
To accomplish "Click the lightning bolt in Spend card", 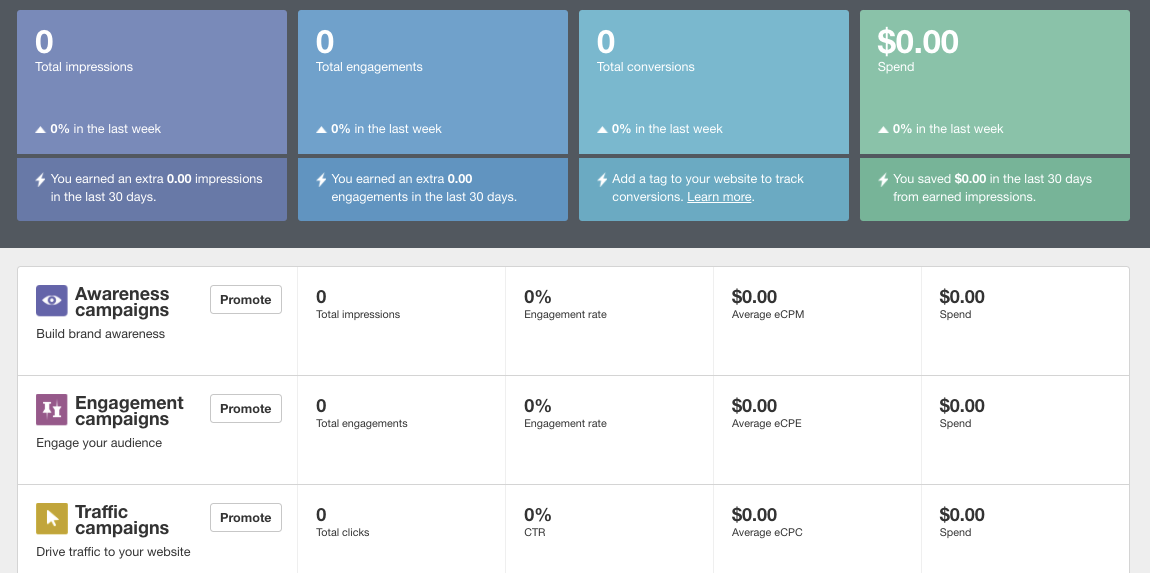I will click(x=884, y=180).
